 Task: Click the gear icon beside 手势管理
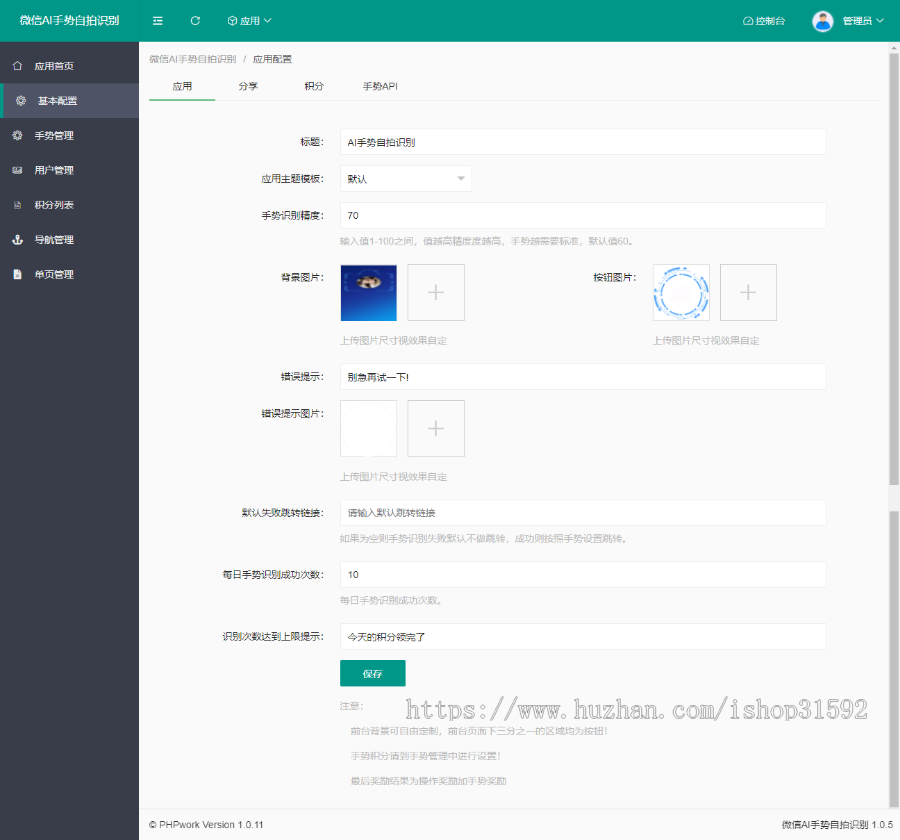17,136
